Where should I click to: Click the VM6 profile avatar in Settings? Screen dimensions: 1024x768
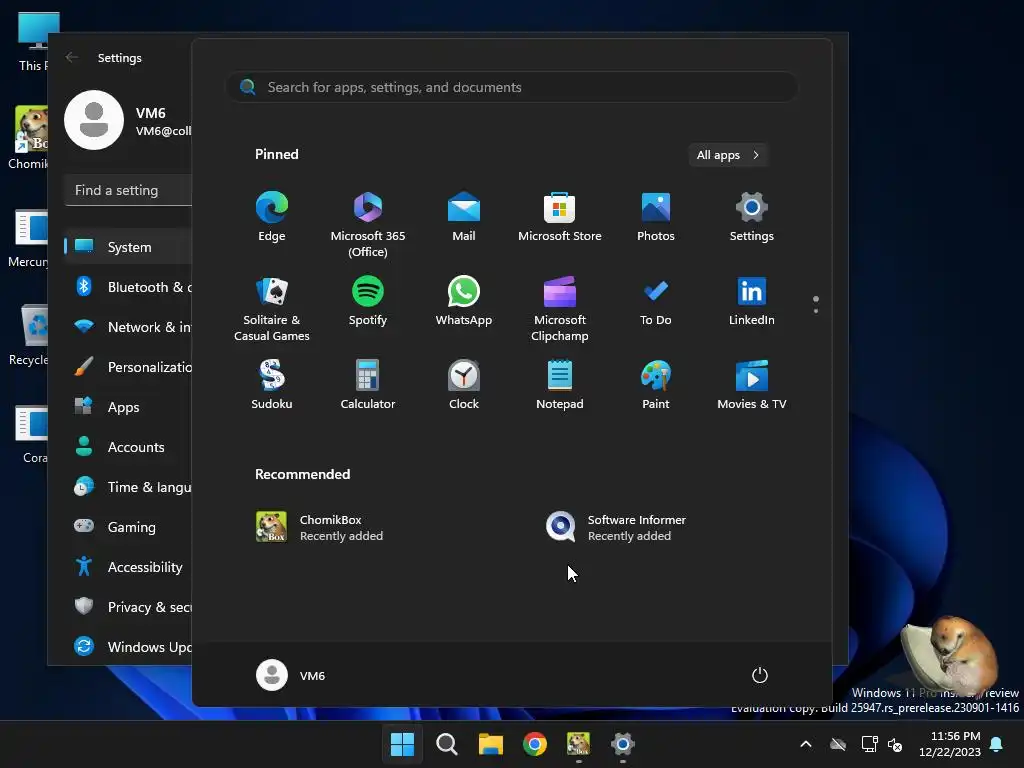[94, 120]
